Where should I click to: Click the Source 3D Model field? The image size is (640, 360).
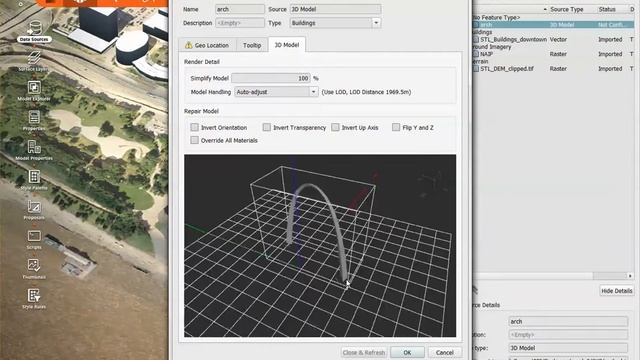coord(336,9)
